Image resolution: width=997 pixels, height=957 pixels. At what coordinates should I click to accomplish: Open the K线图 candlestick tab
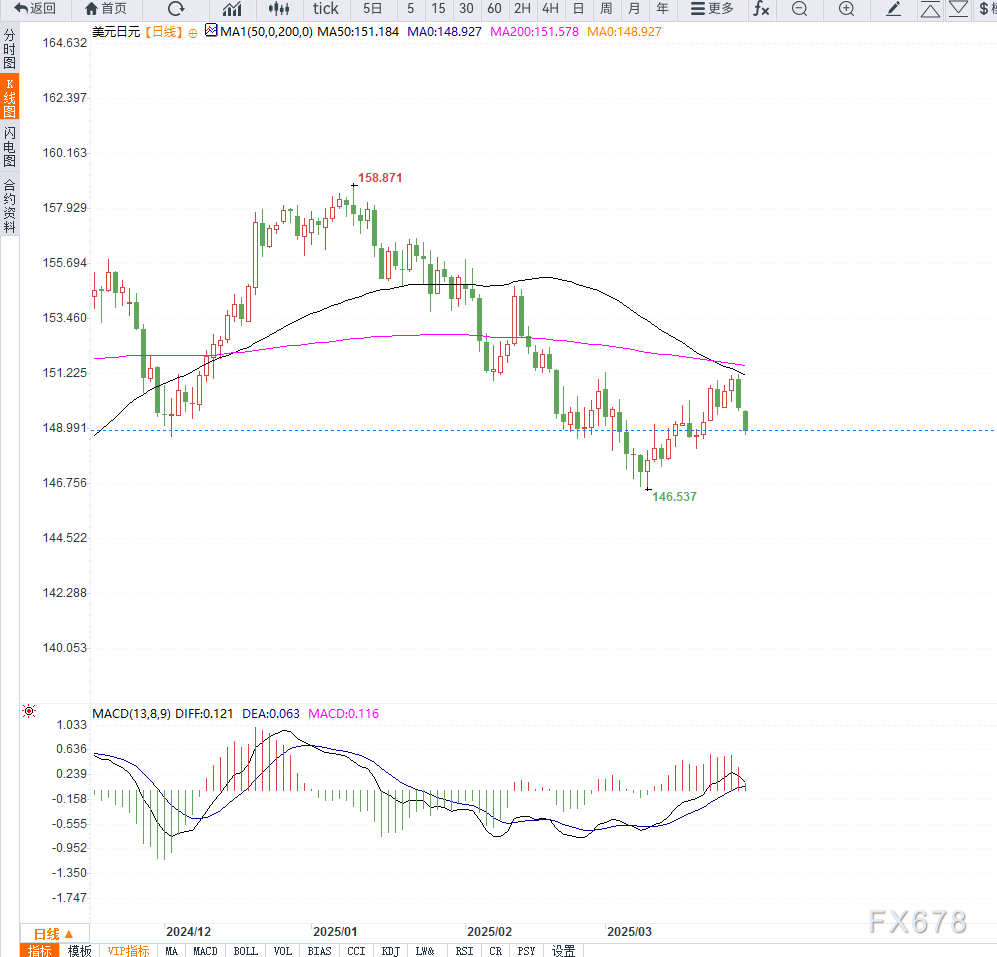[x=10, y=97]
